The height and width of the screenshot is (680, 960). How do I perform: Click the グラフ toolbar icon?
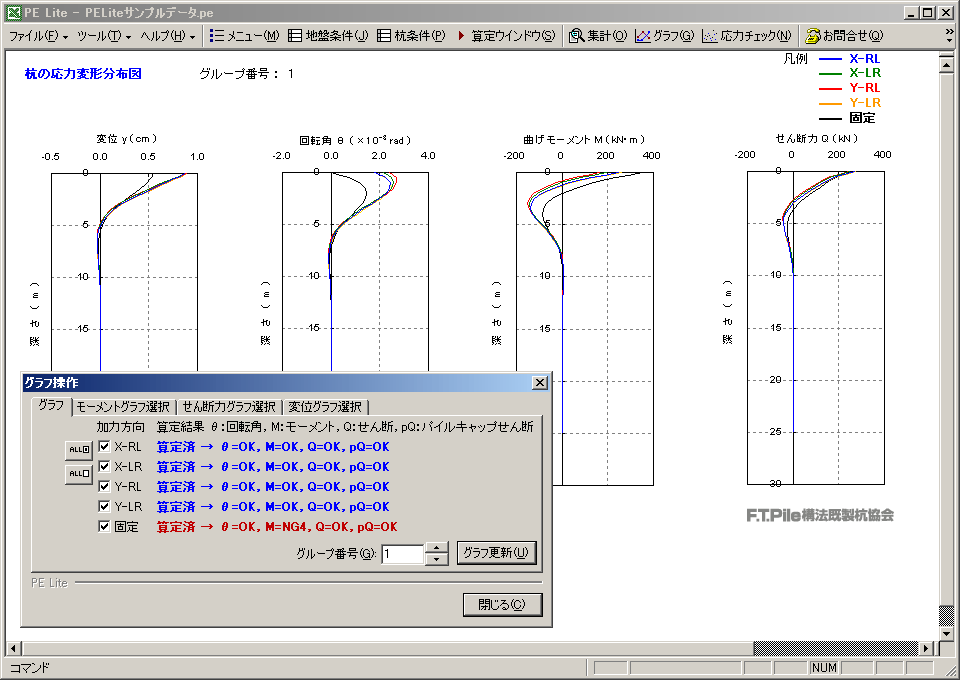point(664,36)
